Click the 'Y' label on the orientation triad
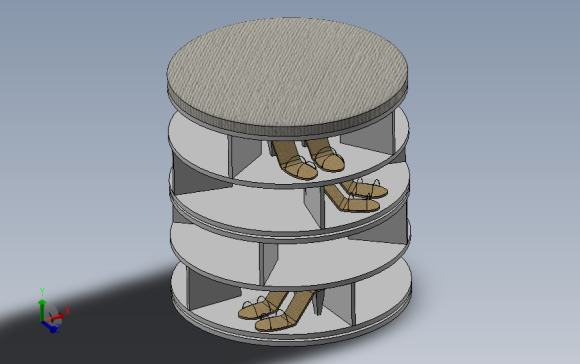 42,292
